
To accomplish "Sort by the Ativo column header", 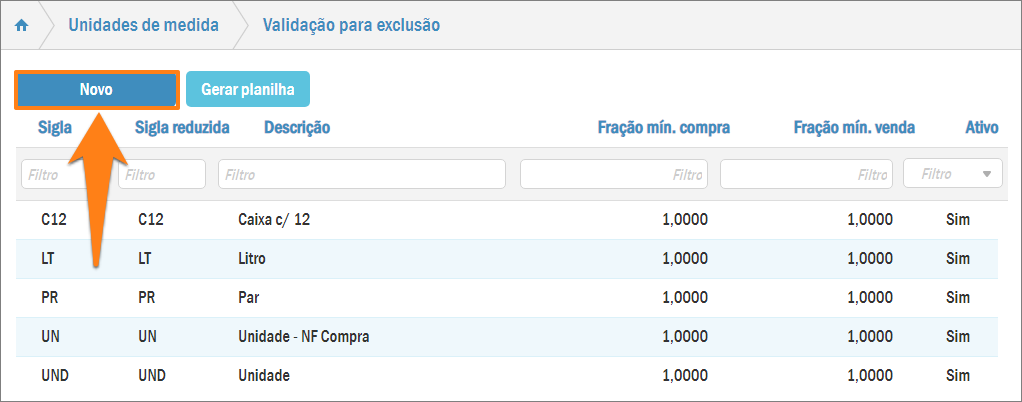I will click(x=981, y=127).
